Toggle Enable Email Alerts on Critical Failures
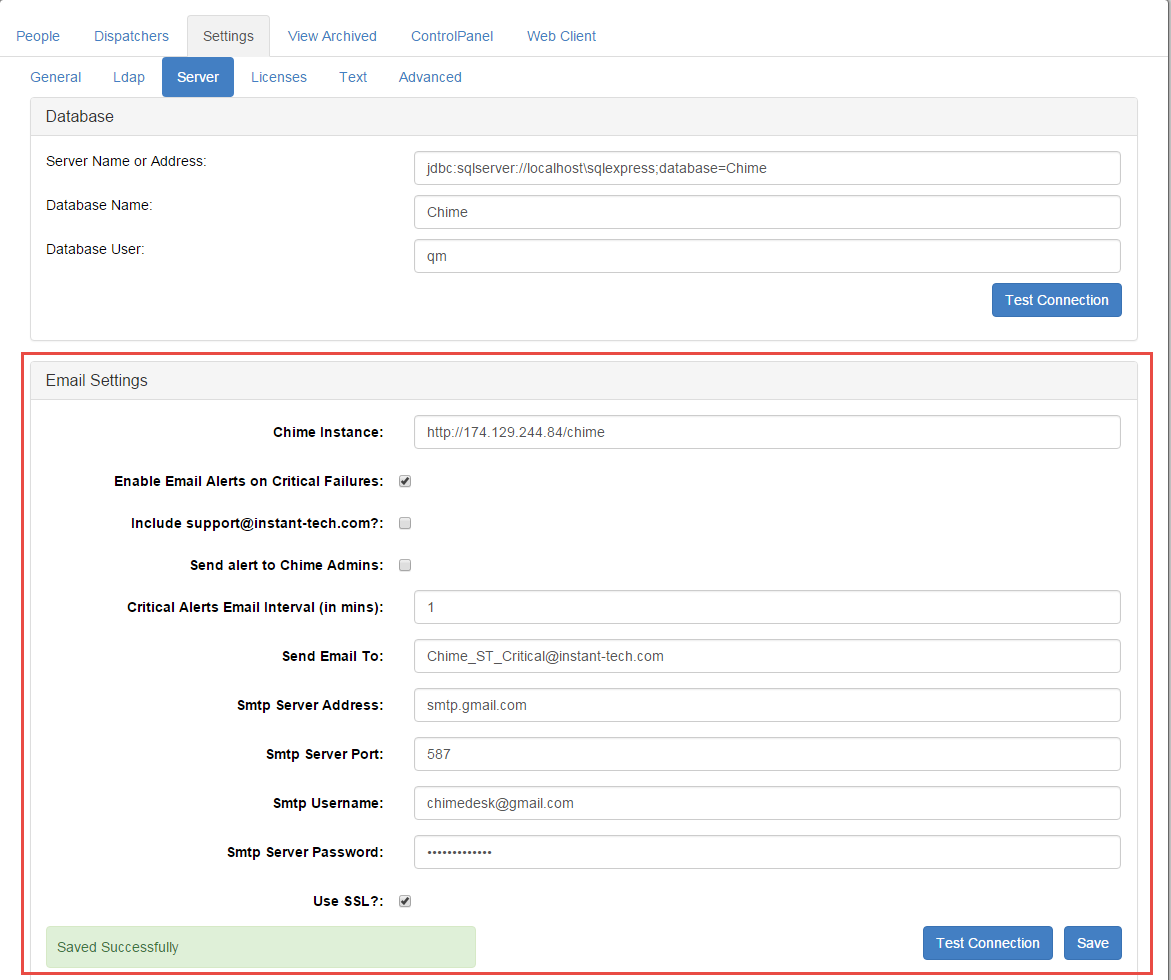 point(405,481)
